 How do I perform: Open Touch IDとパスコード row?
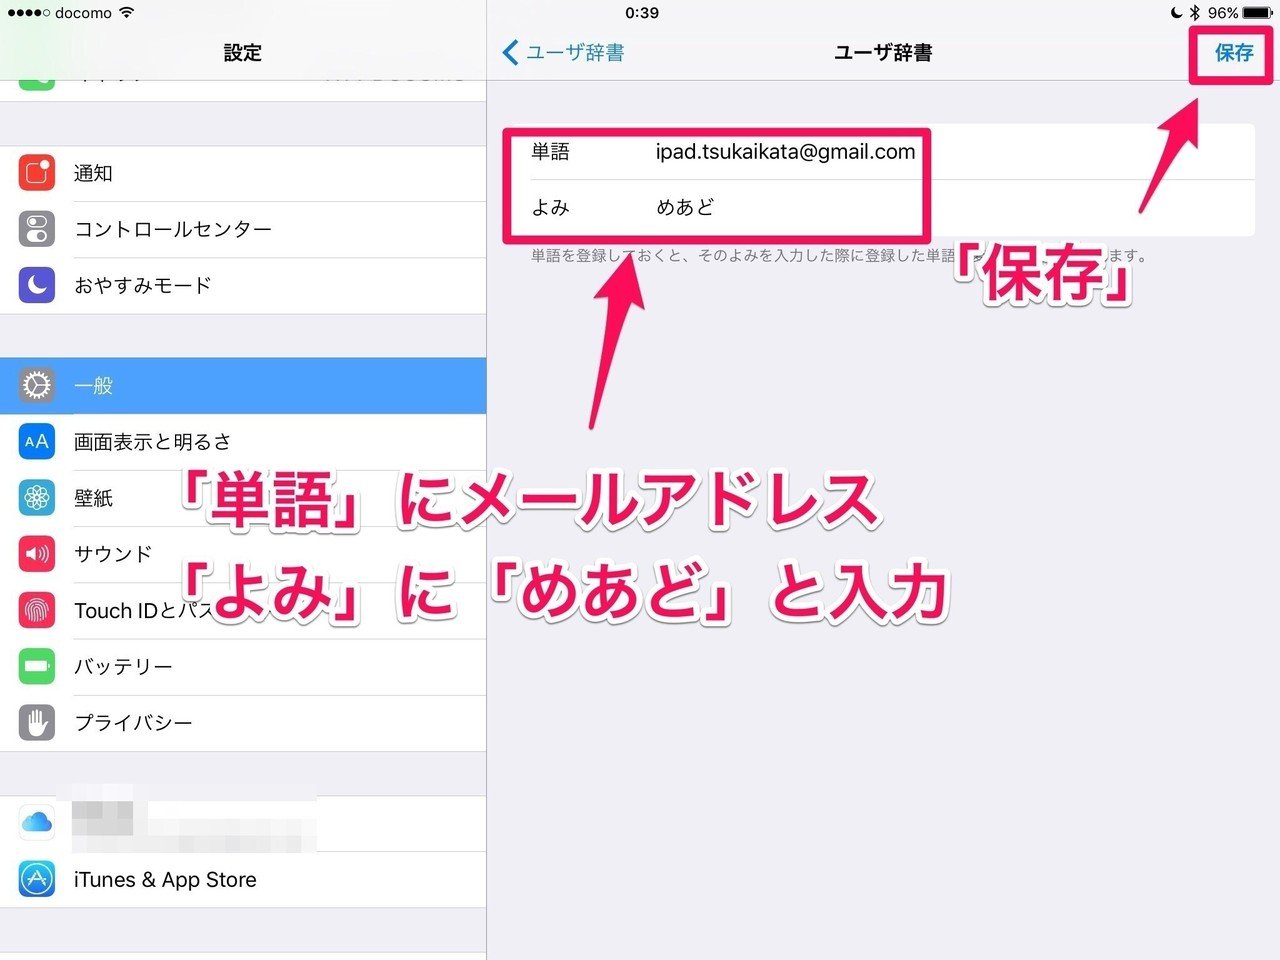tap(243, 609)
